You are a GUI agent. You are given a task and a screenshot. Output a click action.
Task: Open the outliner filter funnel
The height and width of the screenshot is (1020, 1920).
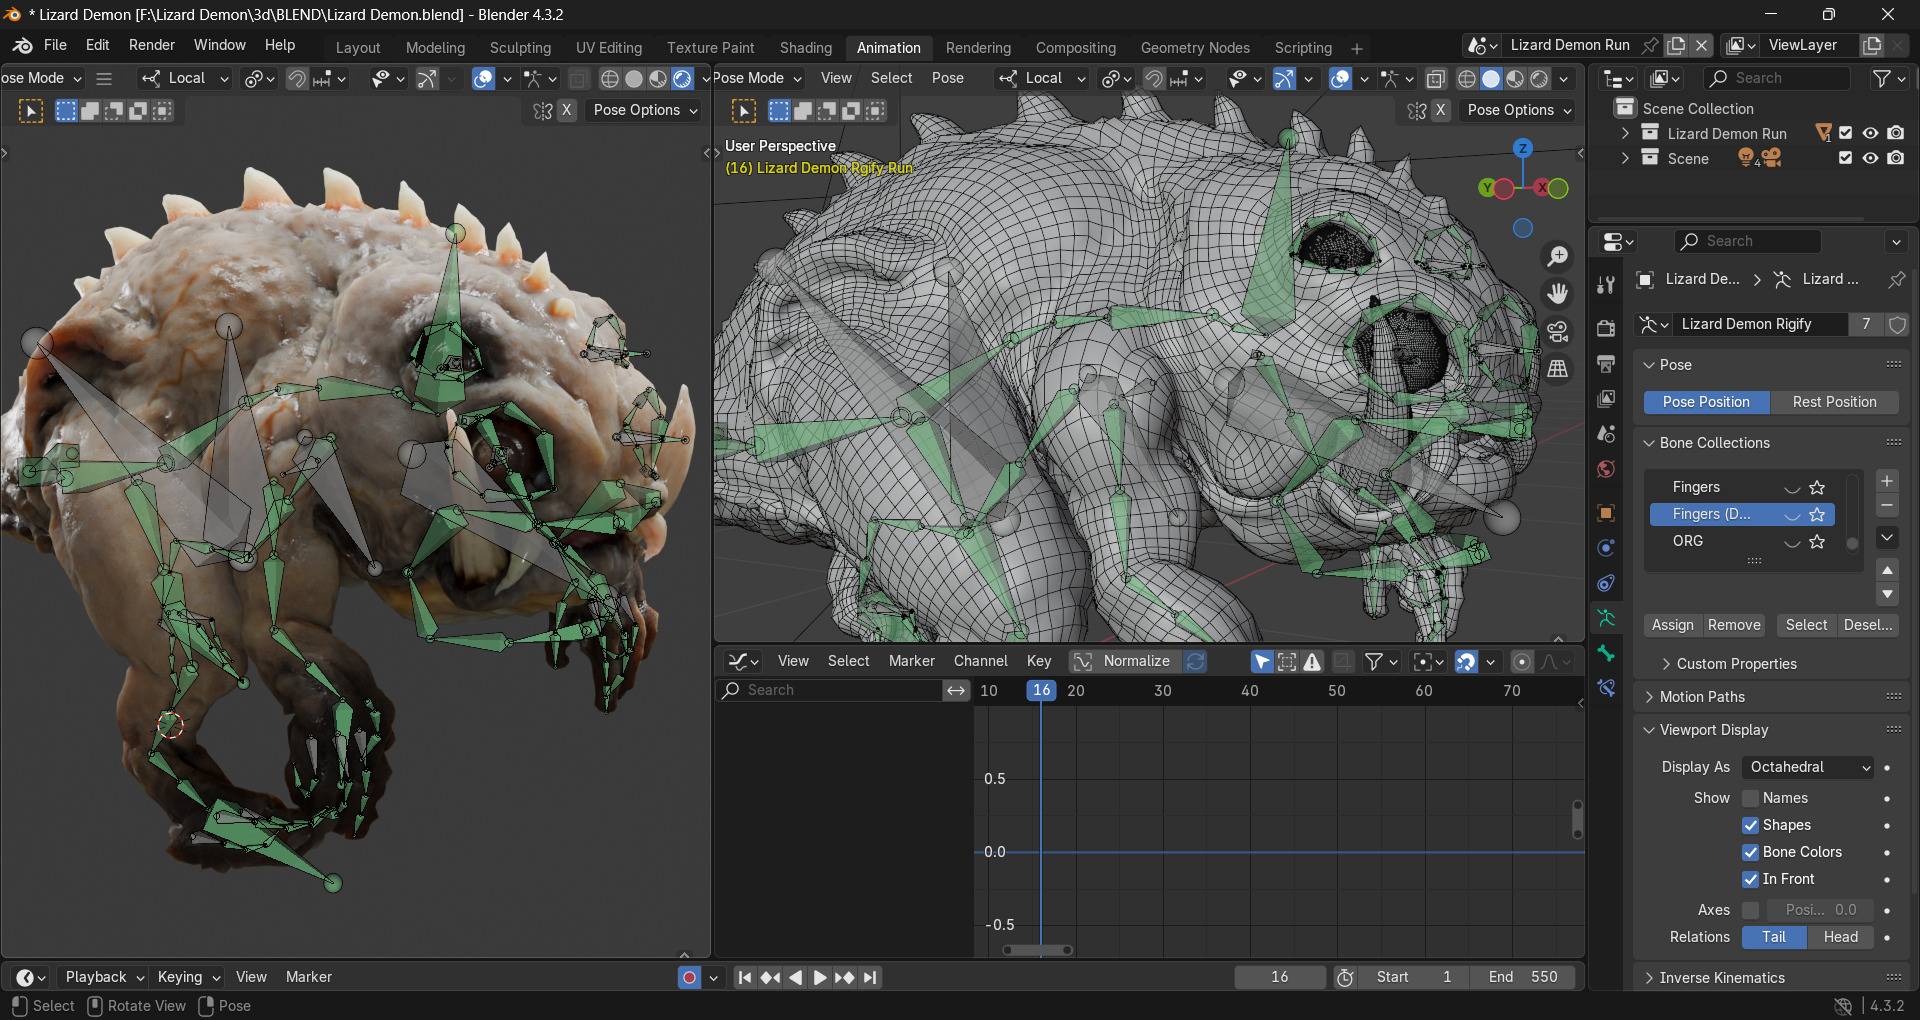pos(1882,78)
